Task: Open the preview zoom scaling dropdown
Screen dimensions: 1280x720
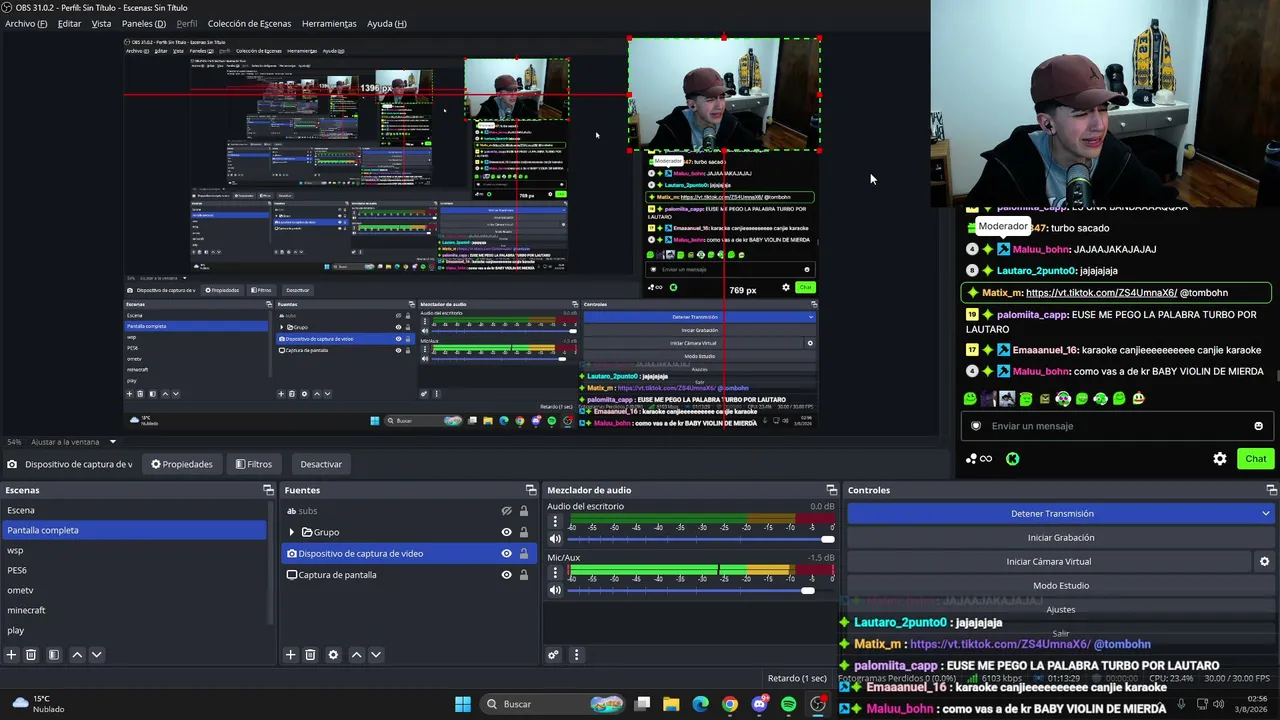Action: tap(112, 442)
